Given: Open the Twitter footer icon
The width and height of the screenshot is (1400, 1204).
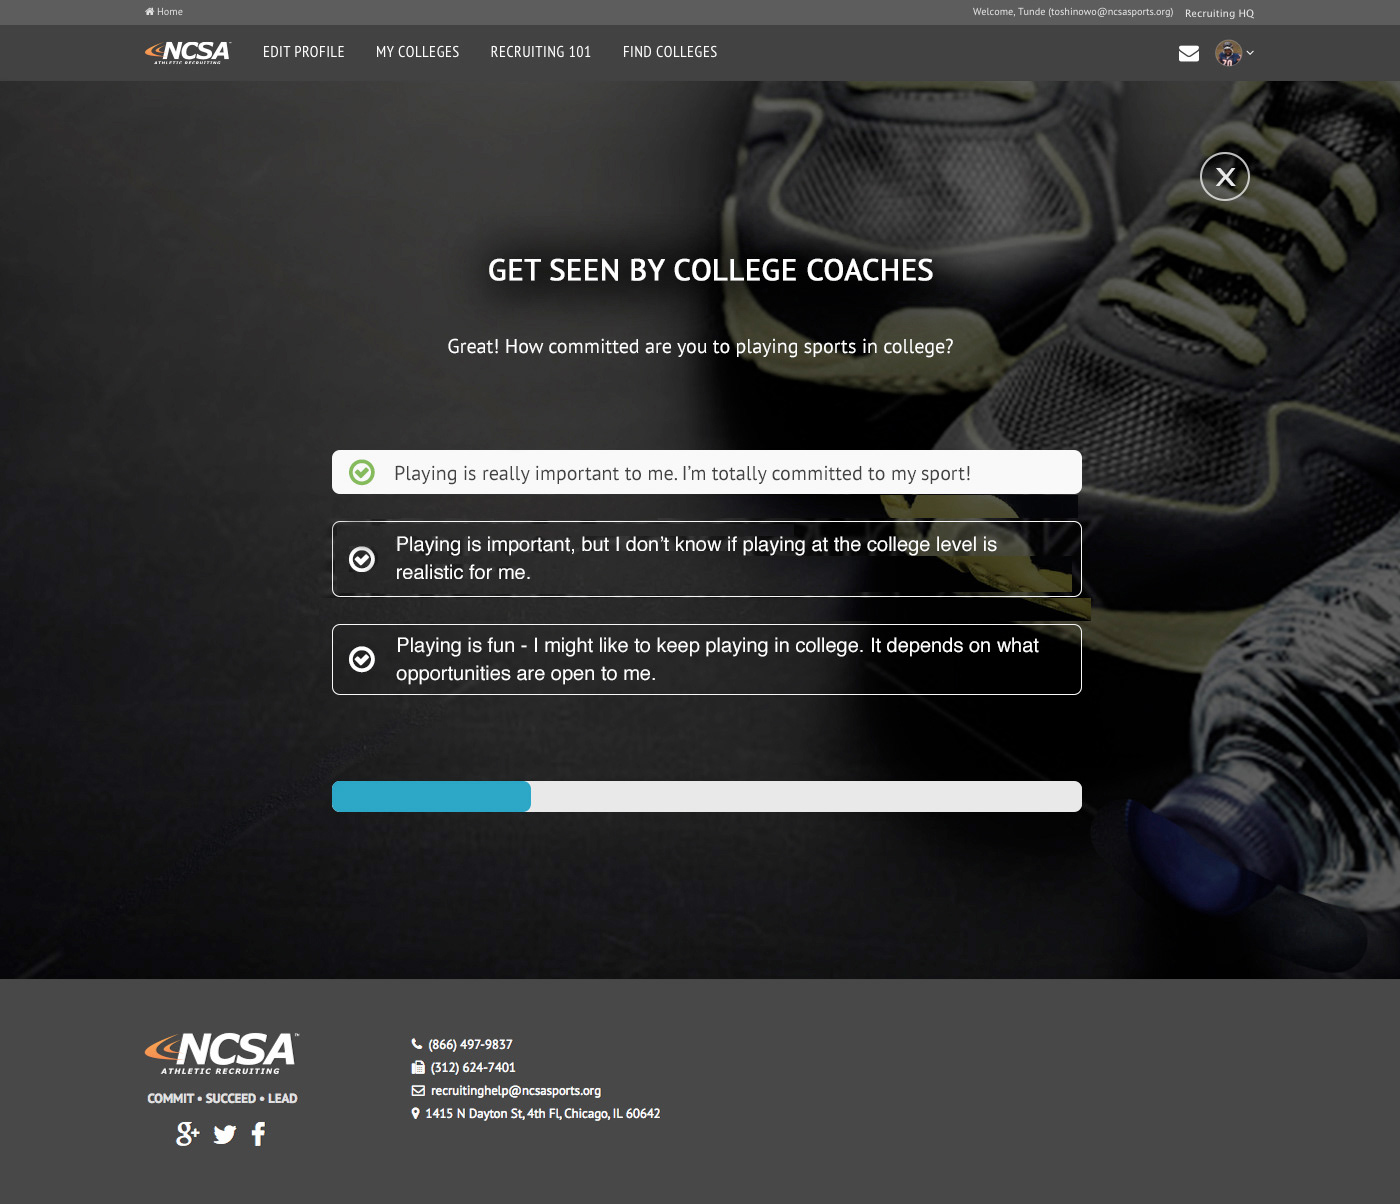Looking at the screenshot, I should [x=225, y=1134].
